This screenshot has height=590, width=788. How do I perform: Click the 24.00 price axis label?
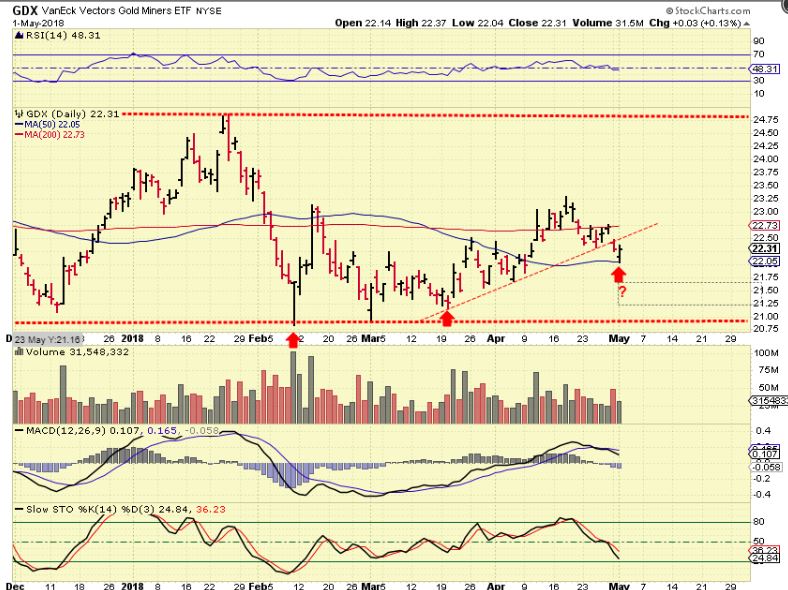click(x=766, y=159)
